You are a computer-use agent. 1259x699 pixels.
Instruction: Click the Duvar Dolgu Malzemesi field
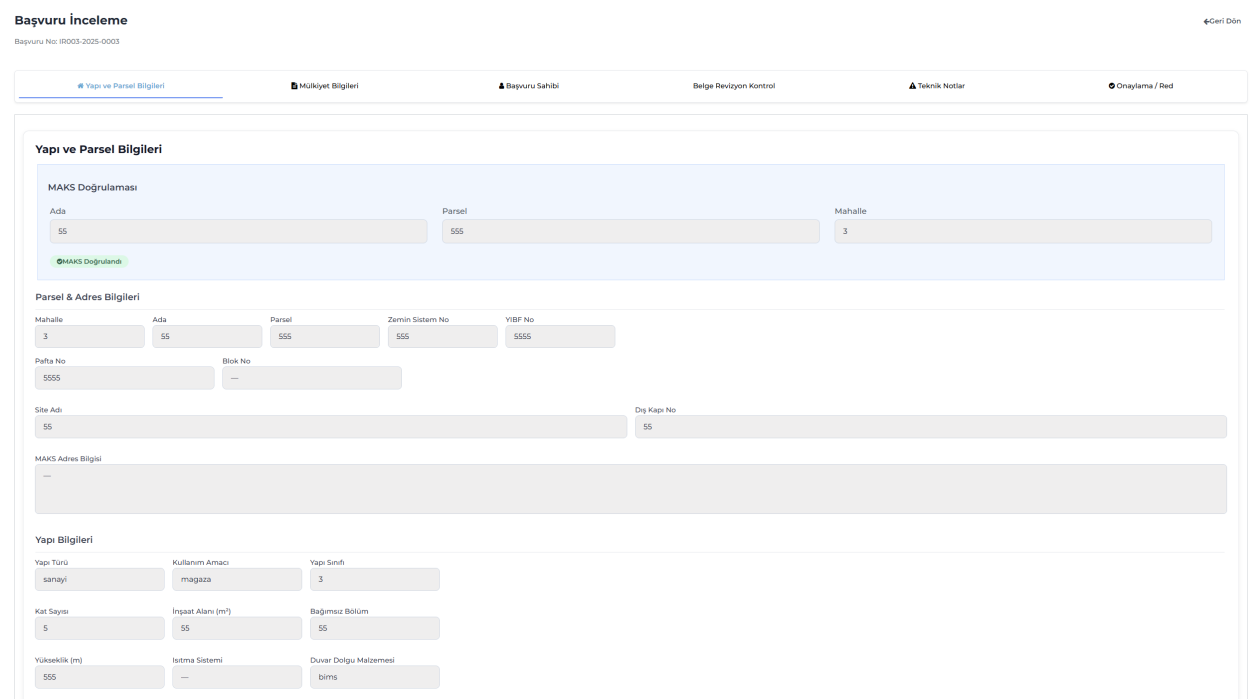pyautogui.click(x=374, y=678)
